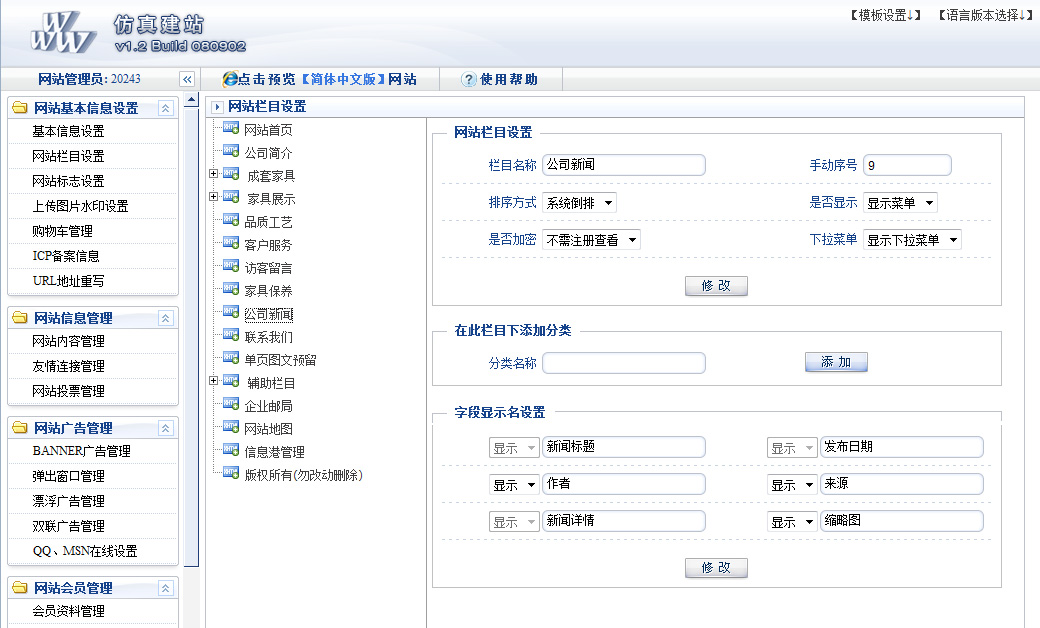
Task: Click the help question mark icon
Action: (468, 79)
